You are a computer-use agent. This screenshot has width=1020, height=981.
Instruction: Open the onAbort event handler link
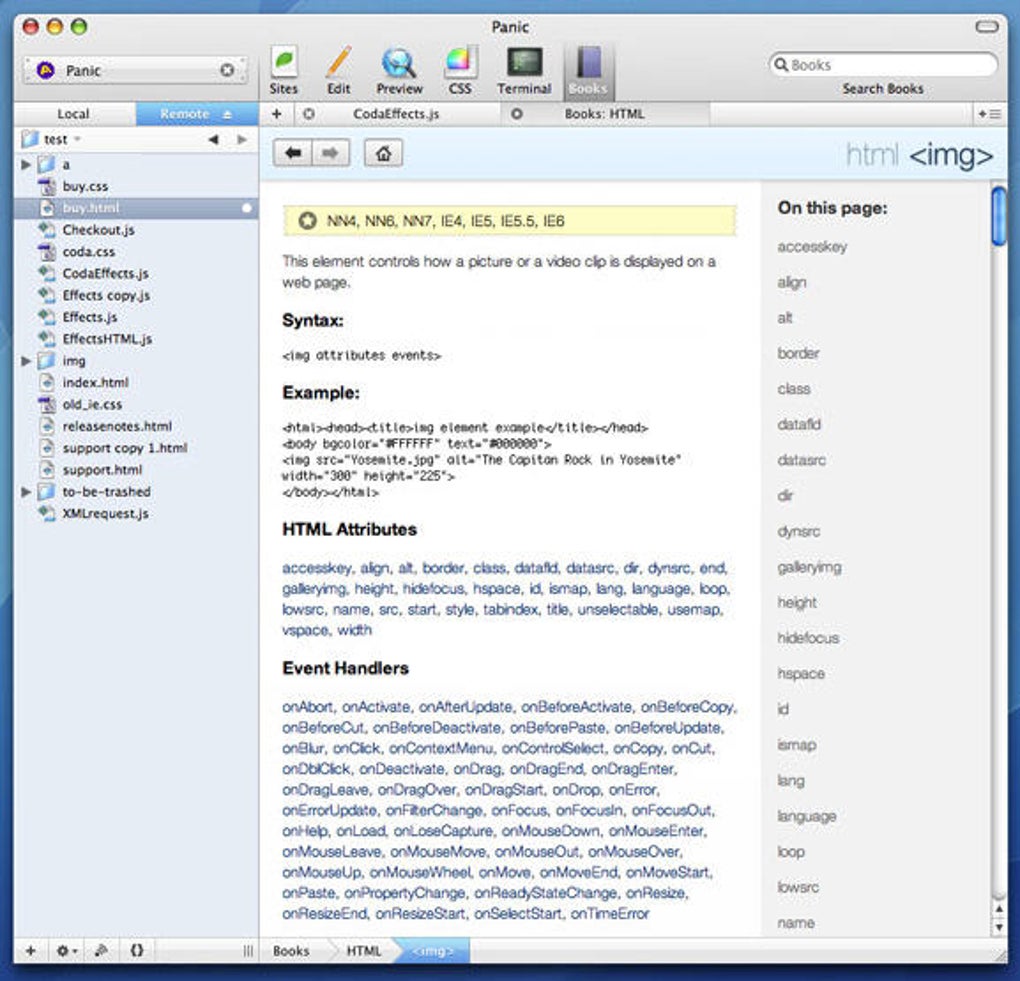[x=307, y=707]
